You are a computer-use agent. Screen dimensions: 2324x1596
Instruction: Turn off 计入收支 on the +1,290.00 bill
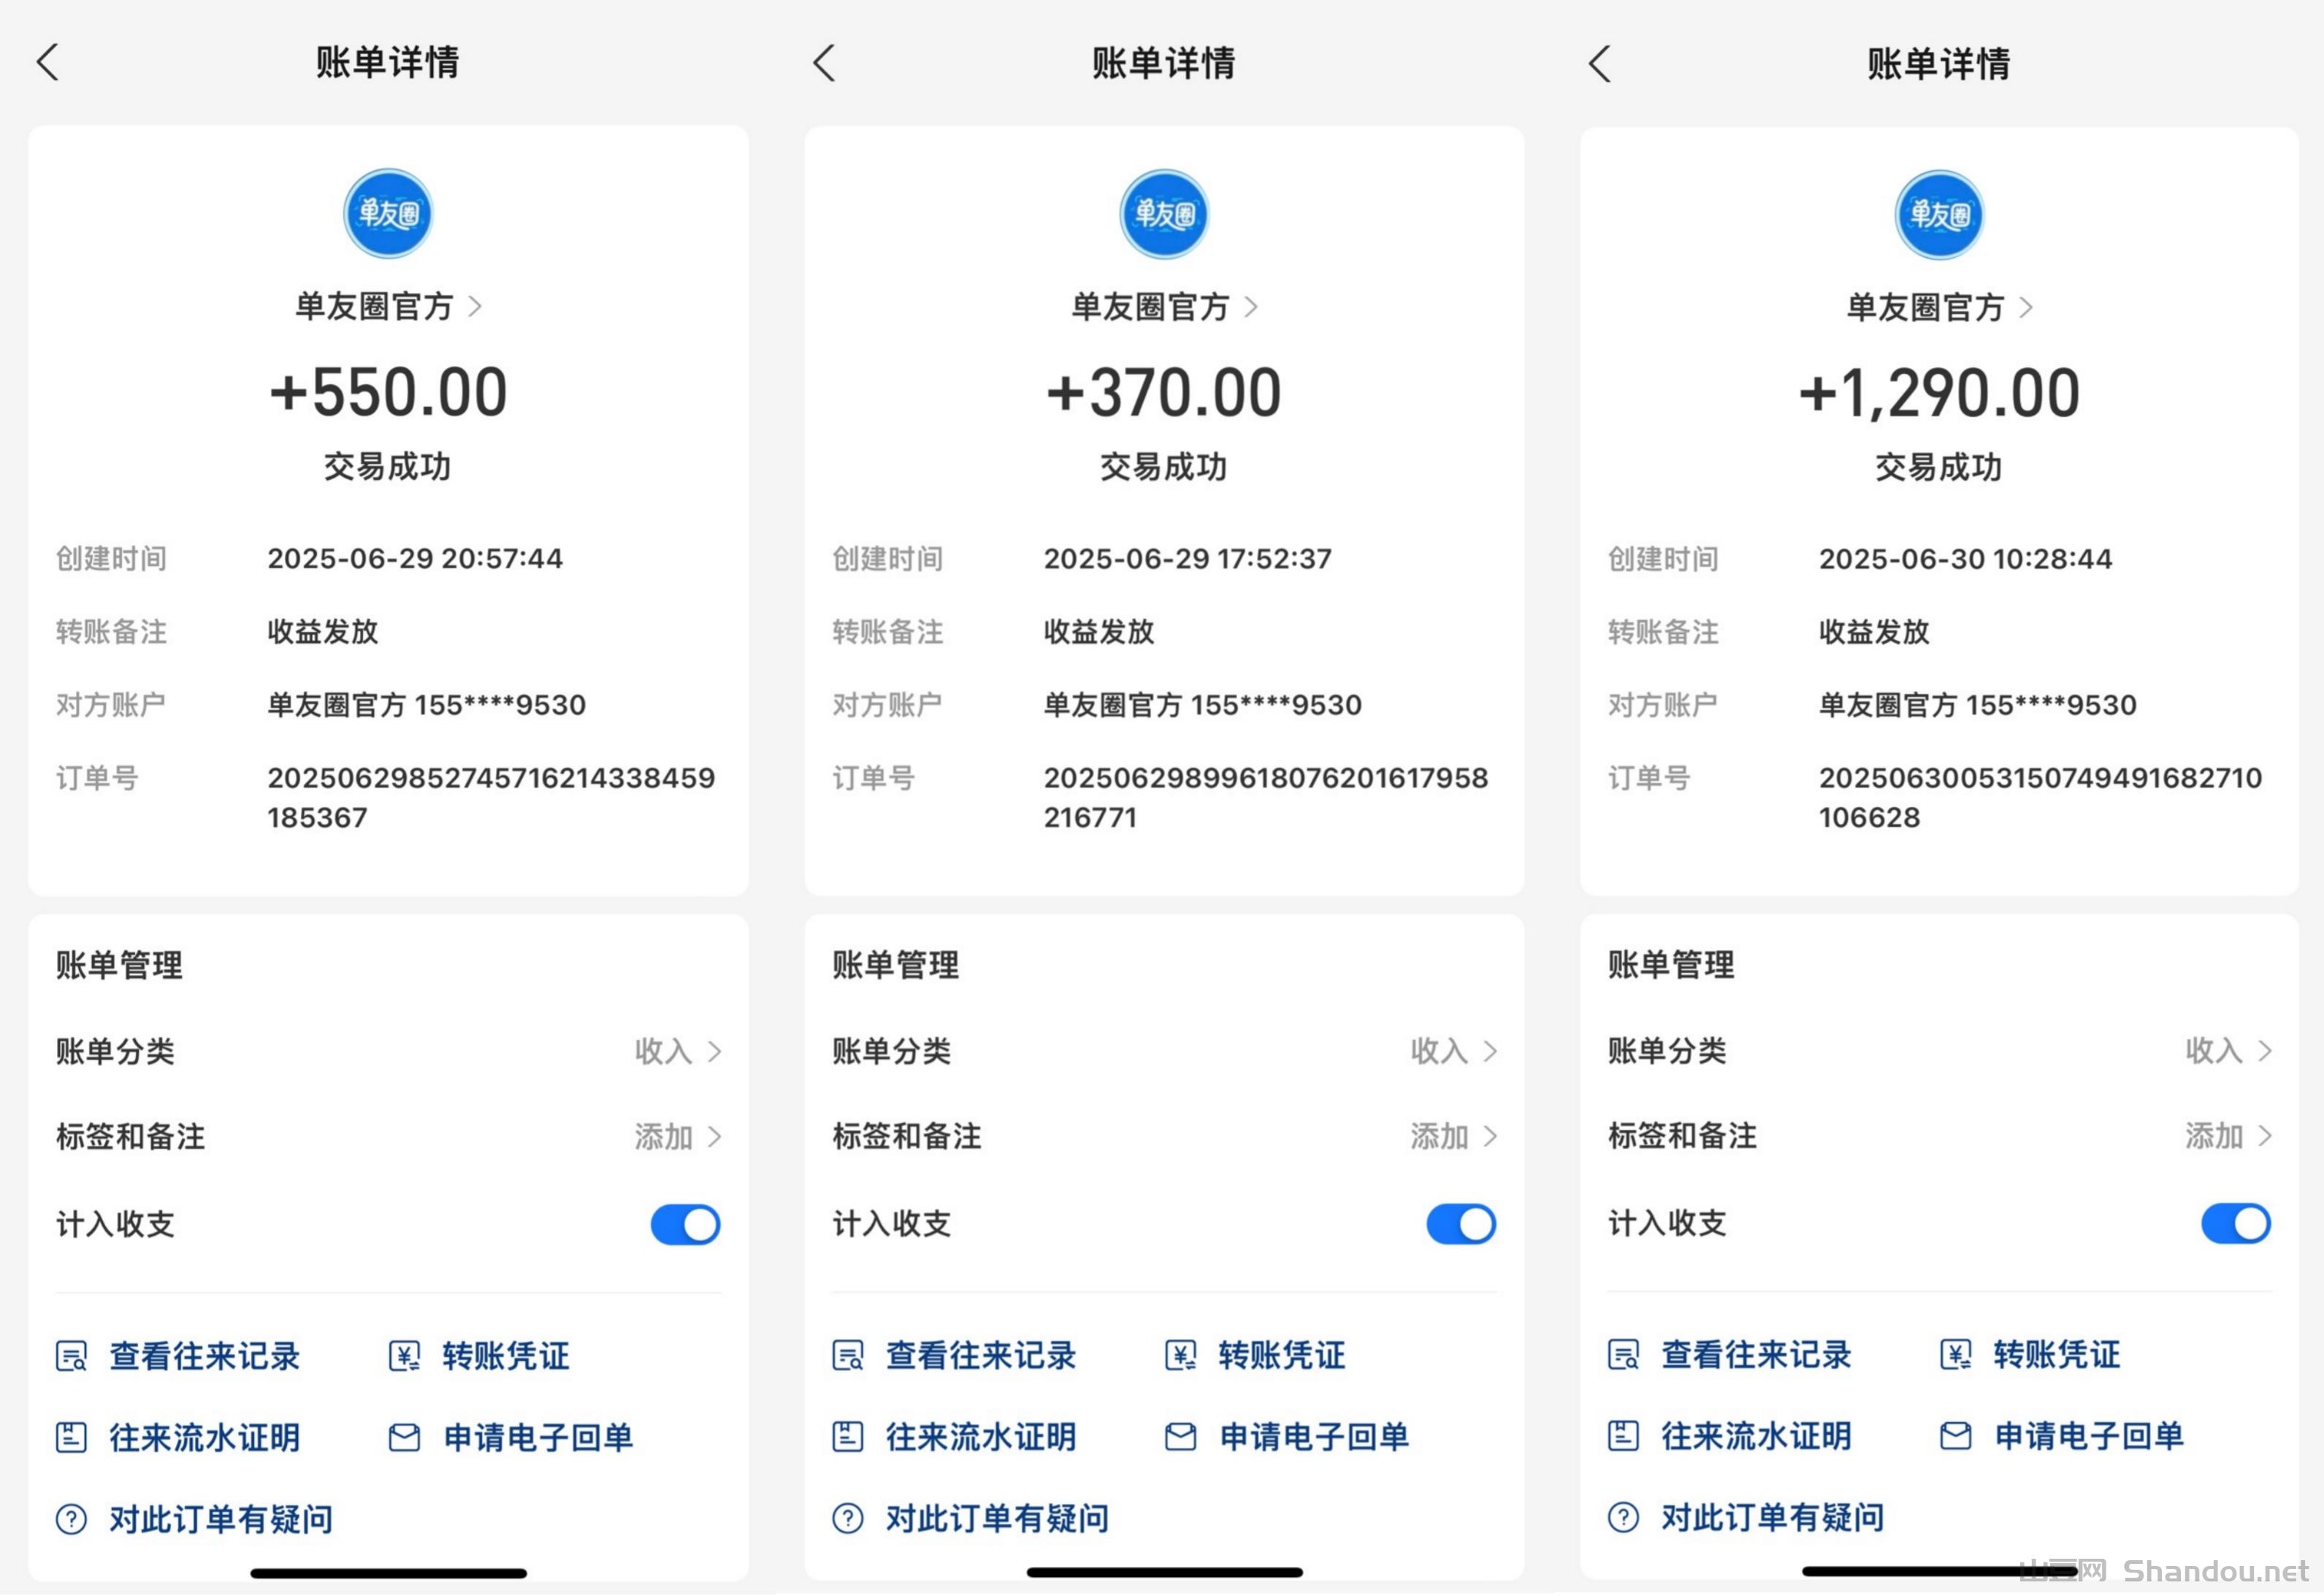(x=2235, y=1223)
